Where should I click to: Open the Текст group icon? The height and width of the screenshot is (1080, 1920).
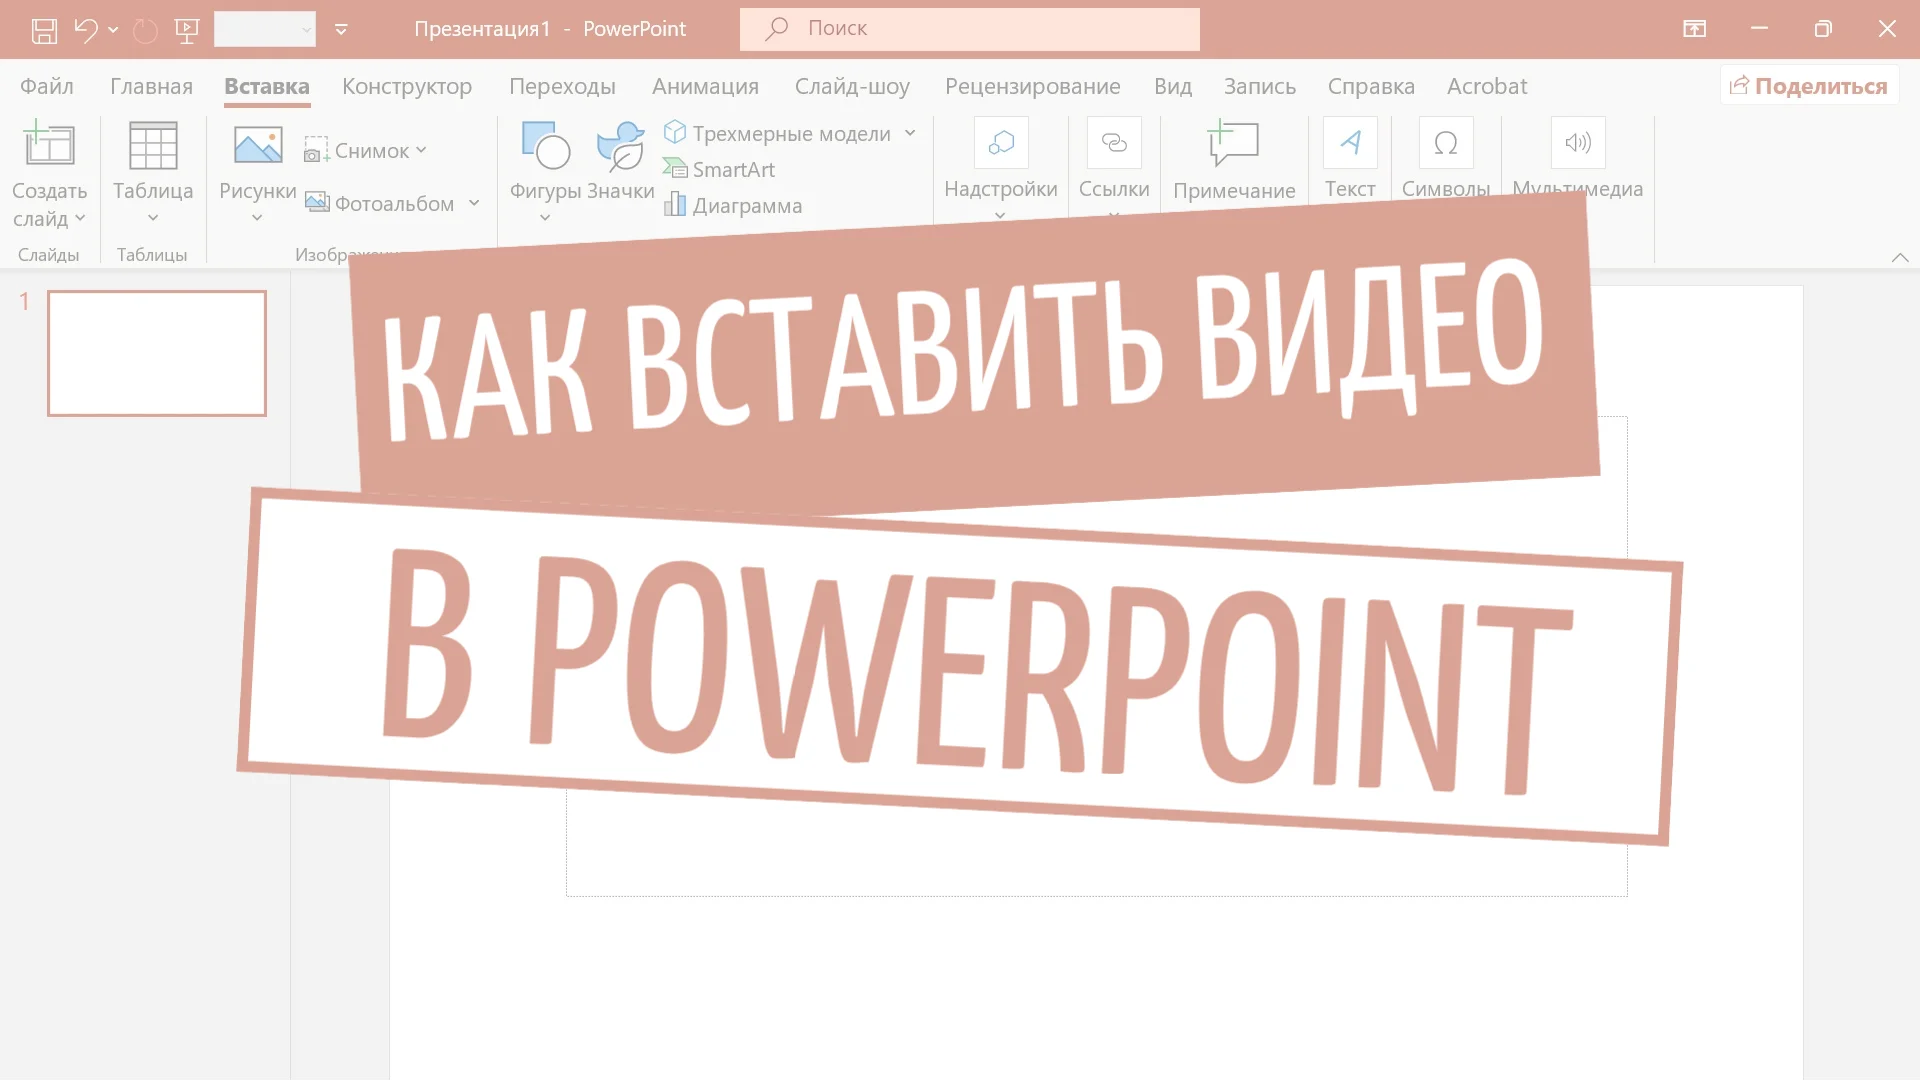pos(1350,143)
